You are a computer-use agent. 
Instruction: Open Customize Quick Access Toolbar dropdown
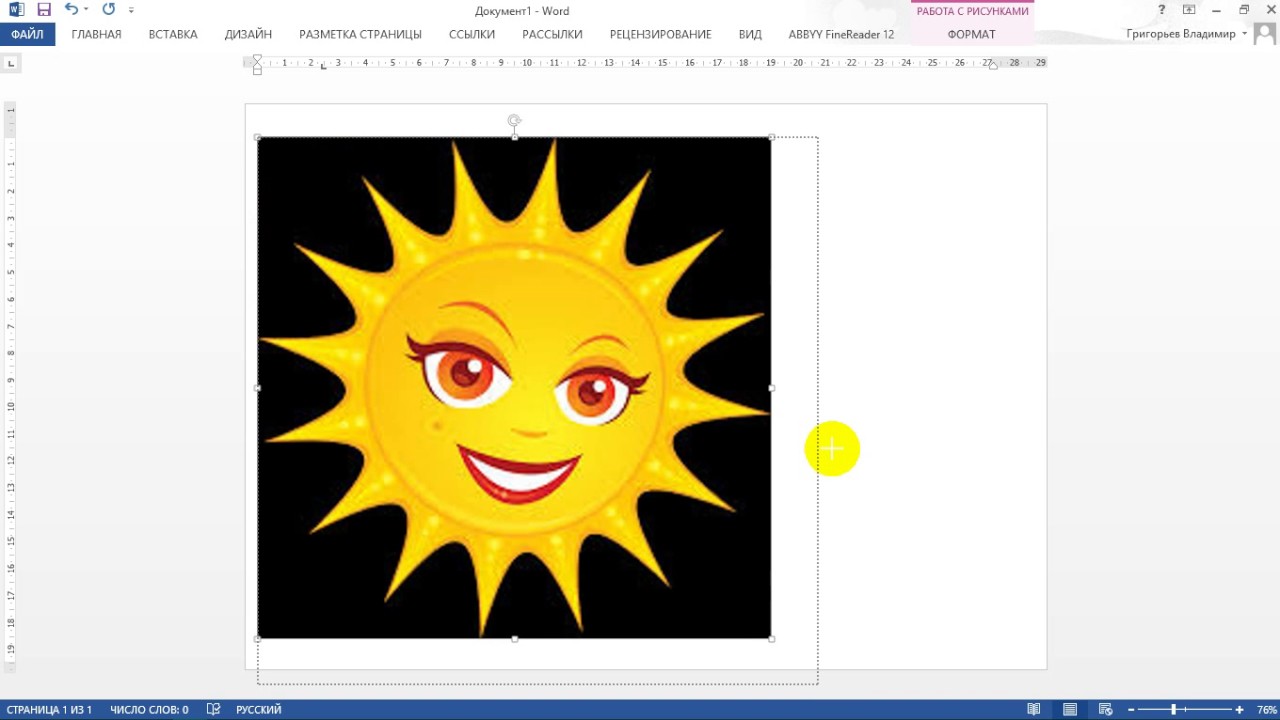click(x=131, y=10)
